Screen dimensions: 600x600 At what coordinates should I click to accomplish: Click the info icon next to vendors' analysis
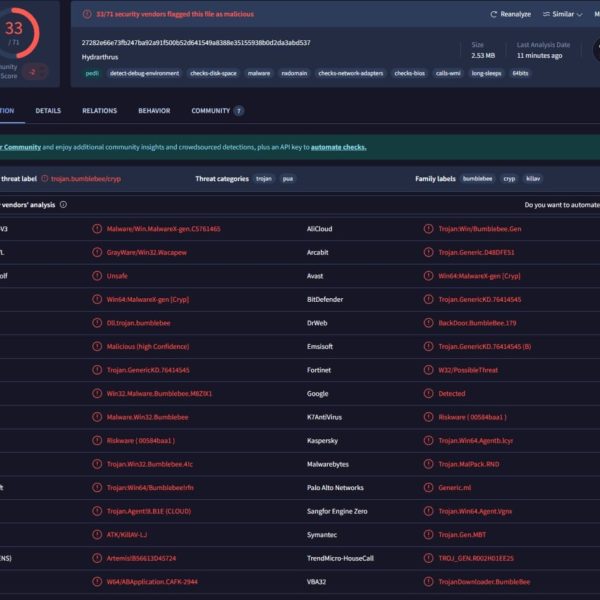tap(63, 205)
